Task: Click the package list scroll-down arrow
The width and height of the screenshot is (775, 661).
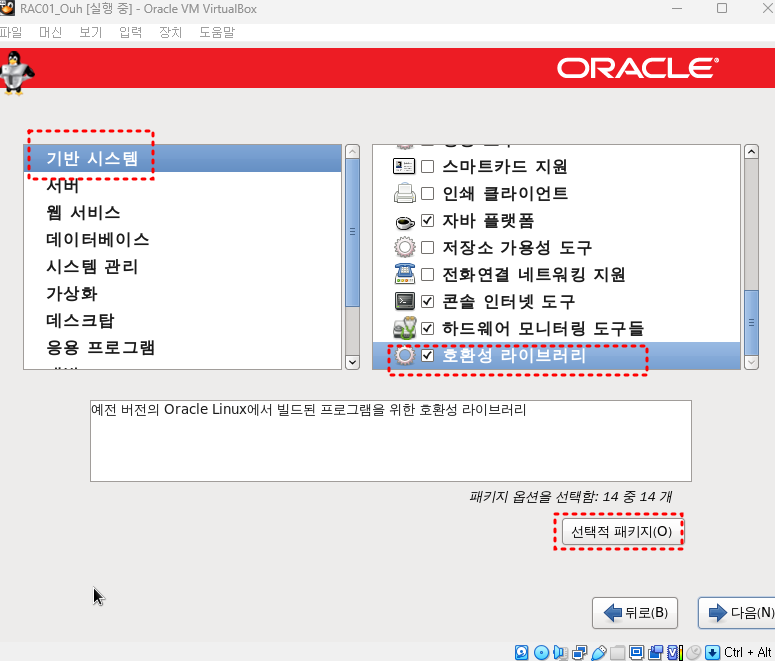Action: 751,362
